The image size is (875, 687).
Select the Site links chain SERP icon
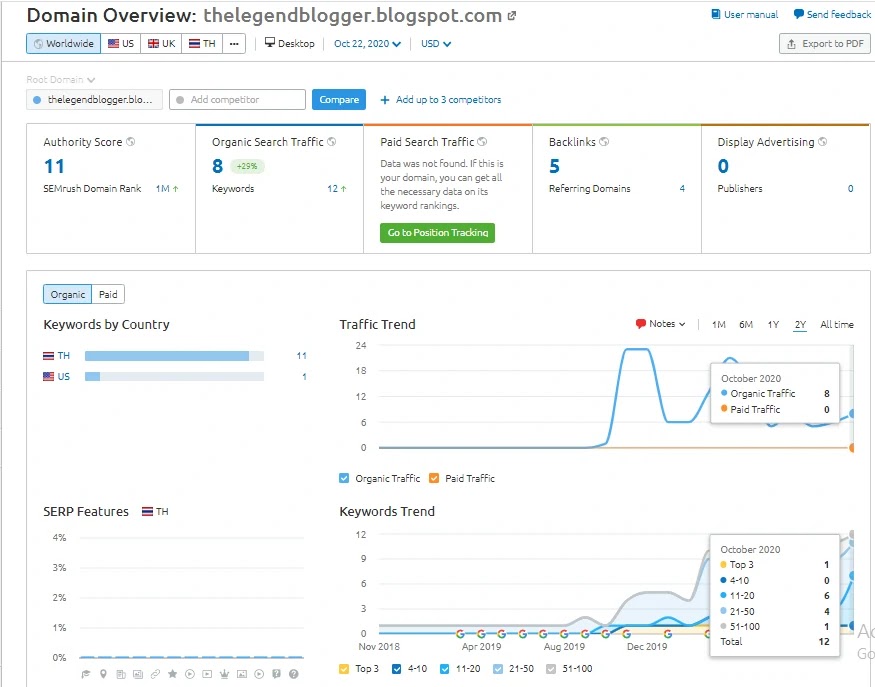(155, 674)
